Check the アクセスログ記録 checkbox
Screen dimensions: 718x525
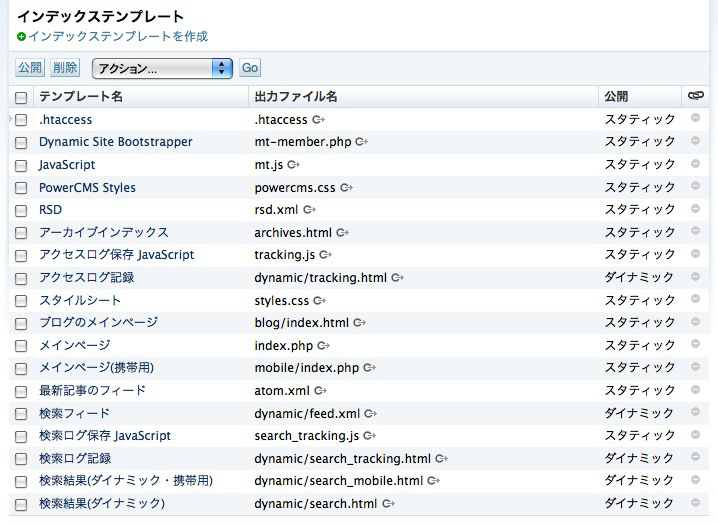tap(21, 278)
